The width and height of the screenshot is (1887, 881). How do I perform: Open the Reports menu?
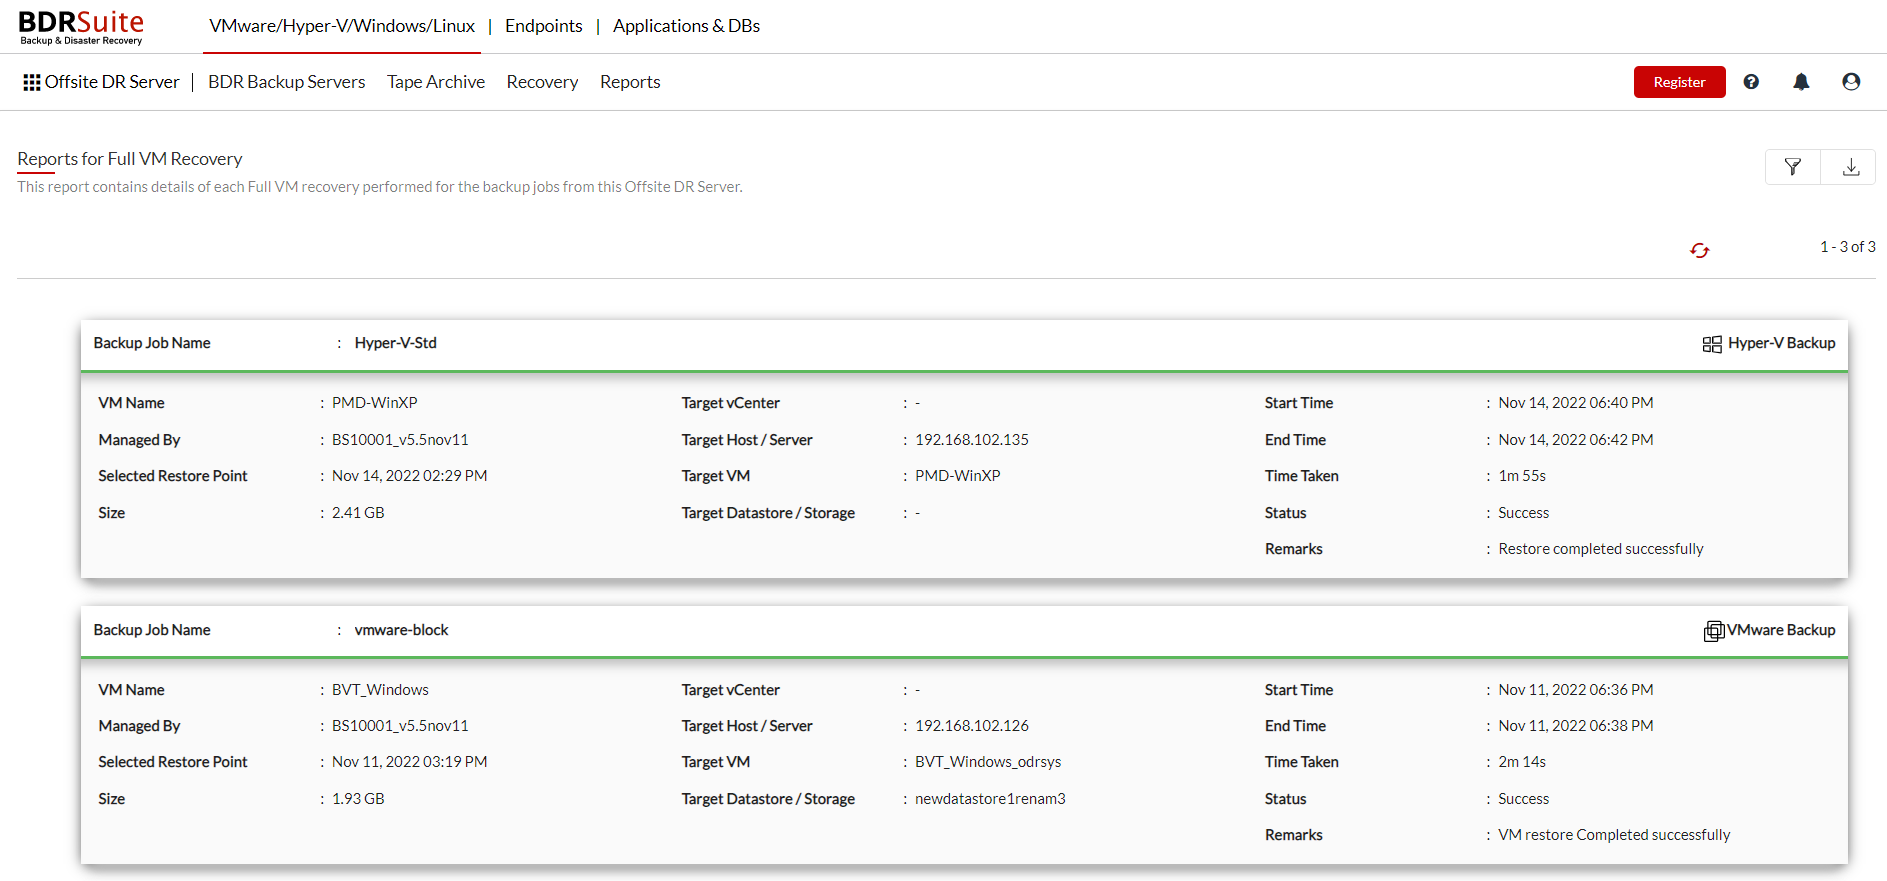pyautogui.click(x=630, y=82)
